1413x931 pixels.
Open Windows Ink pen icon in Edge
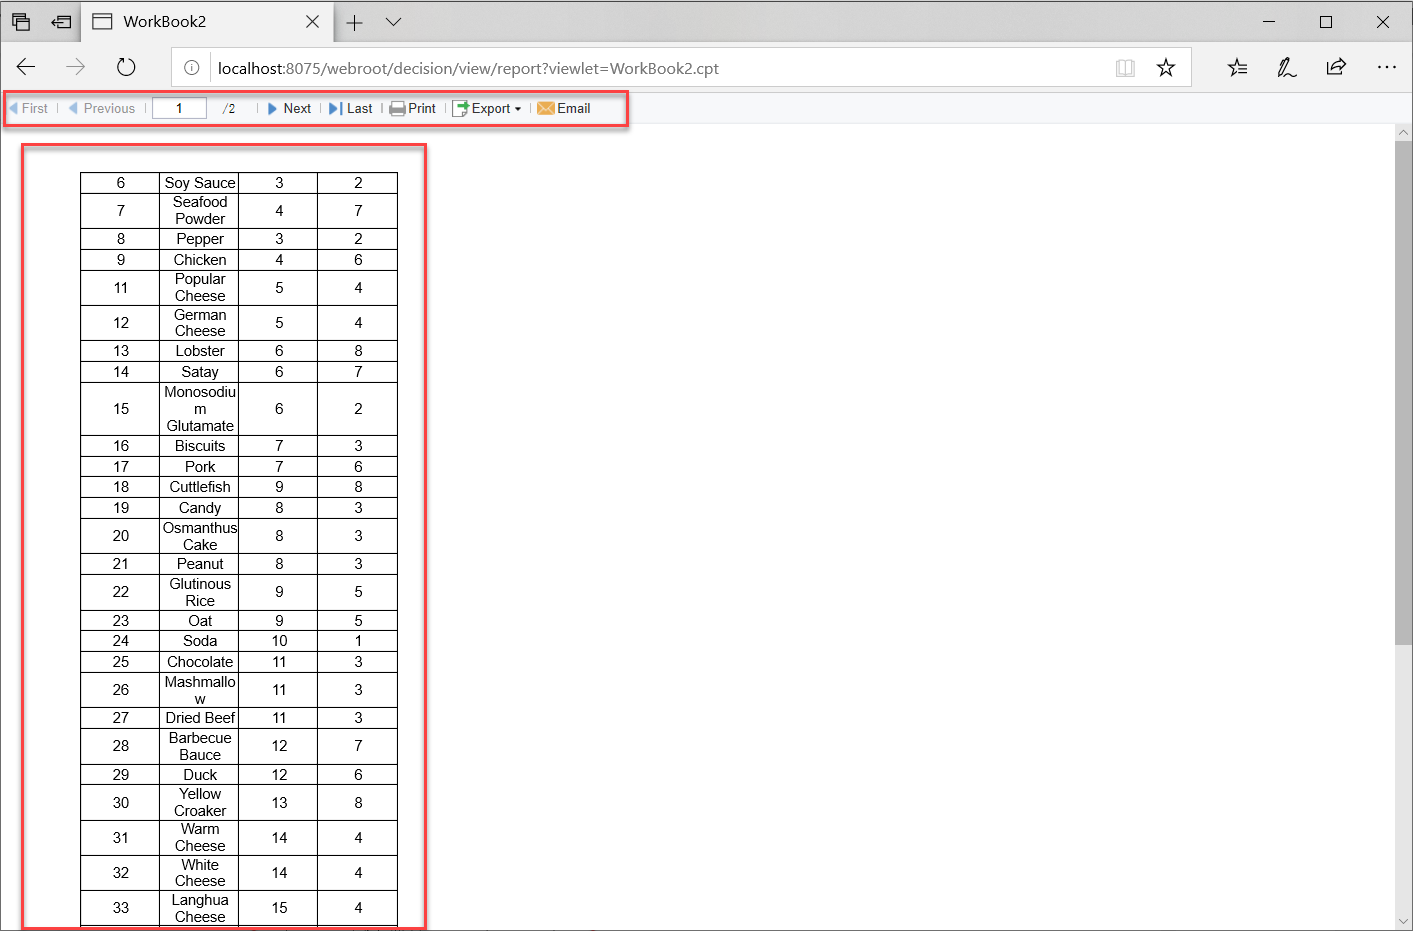[1286, 67]
